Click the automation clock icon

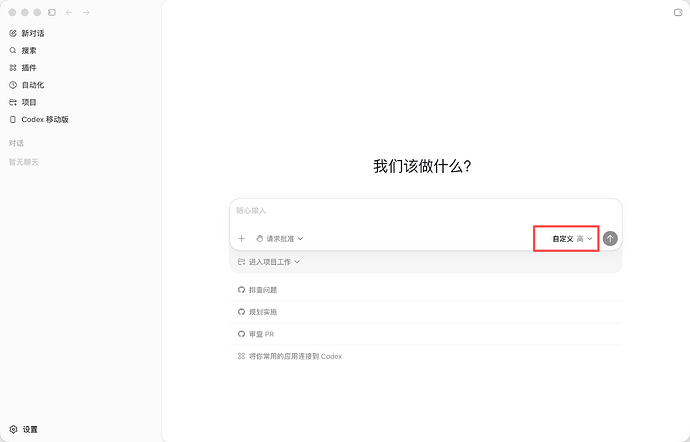point(13,85)
